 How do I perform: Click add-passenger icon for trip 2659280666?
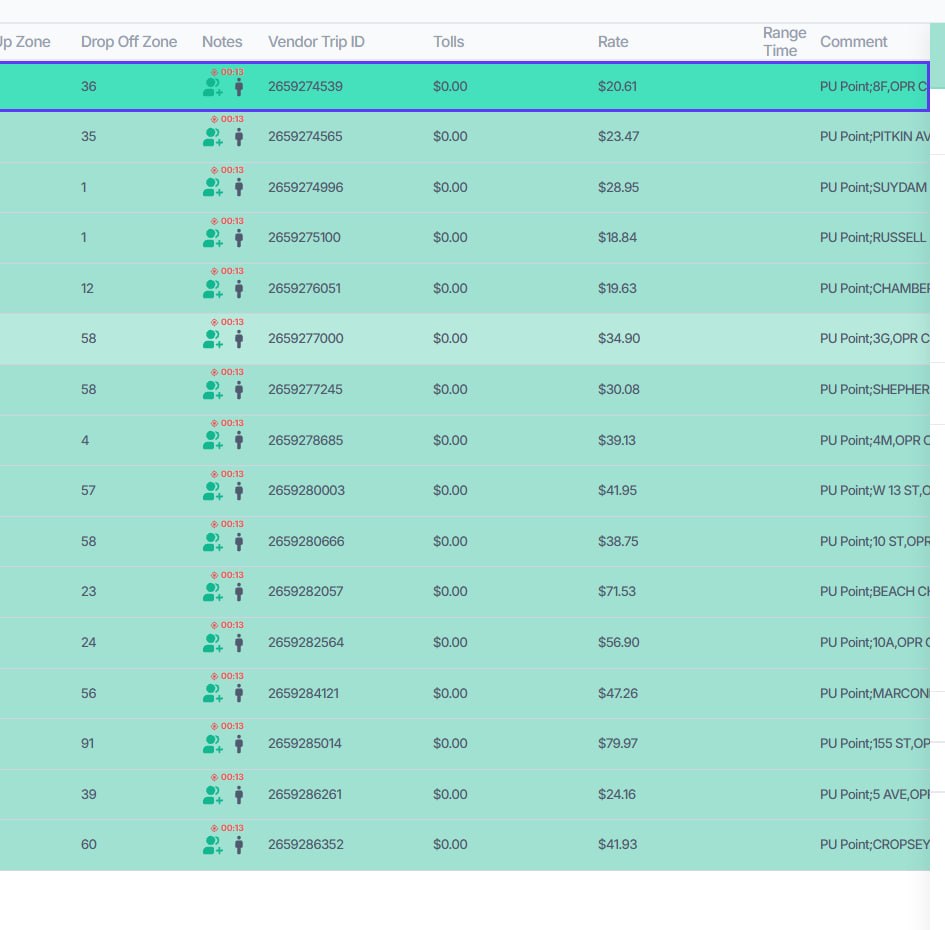pos(212,542)
